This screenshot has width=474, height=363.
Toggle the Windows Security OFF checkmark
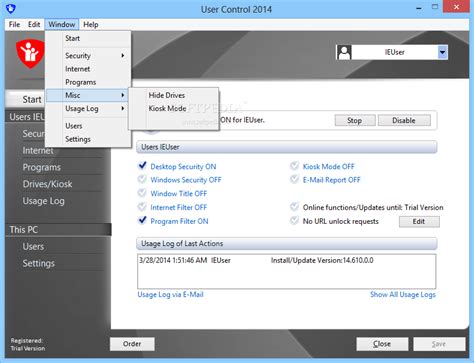pos(142,179)
